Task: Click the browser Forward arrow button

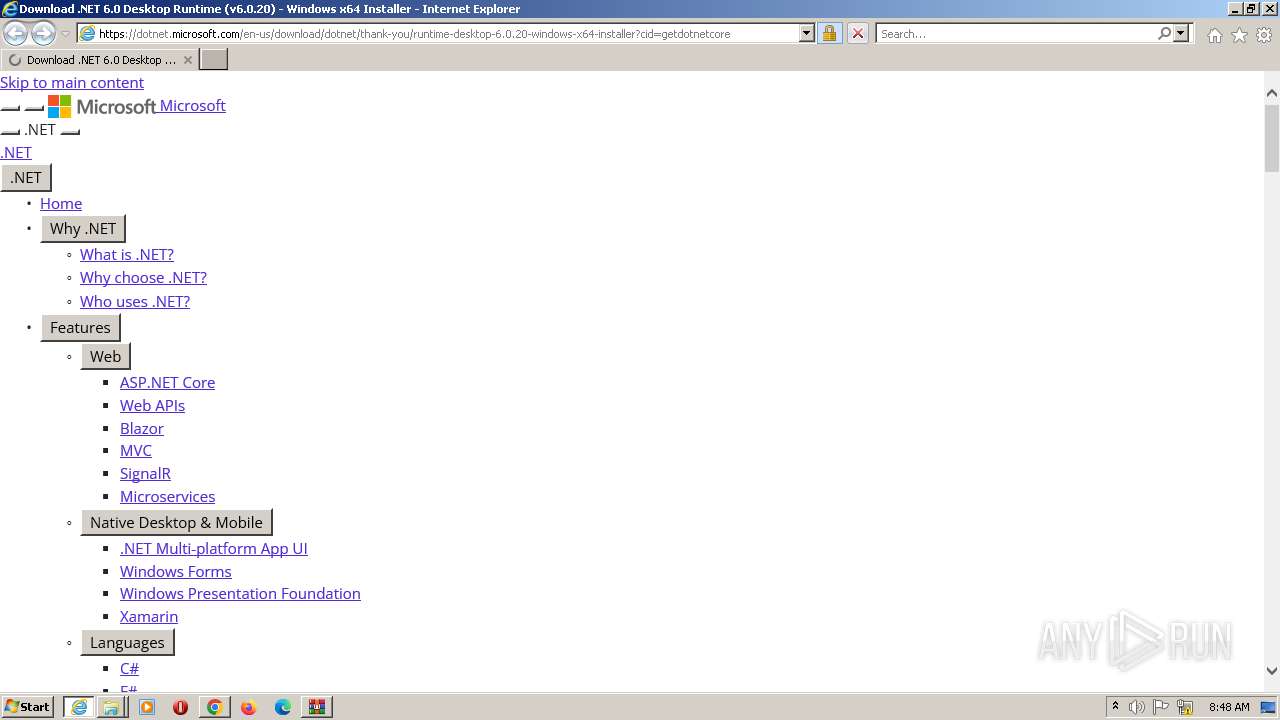Action: 43,33
